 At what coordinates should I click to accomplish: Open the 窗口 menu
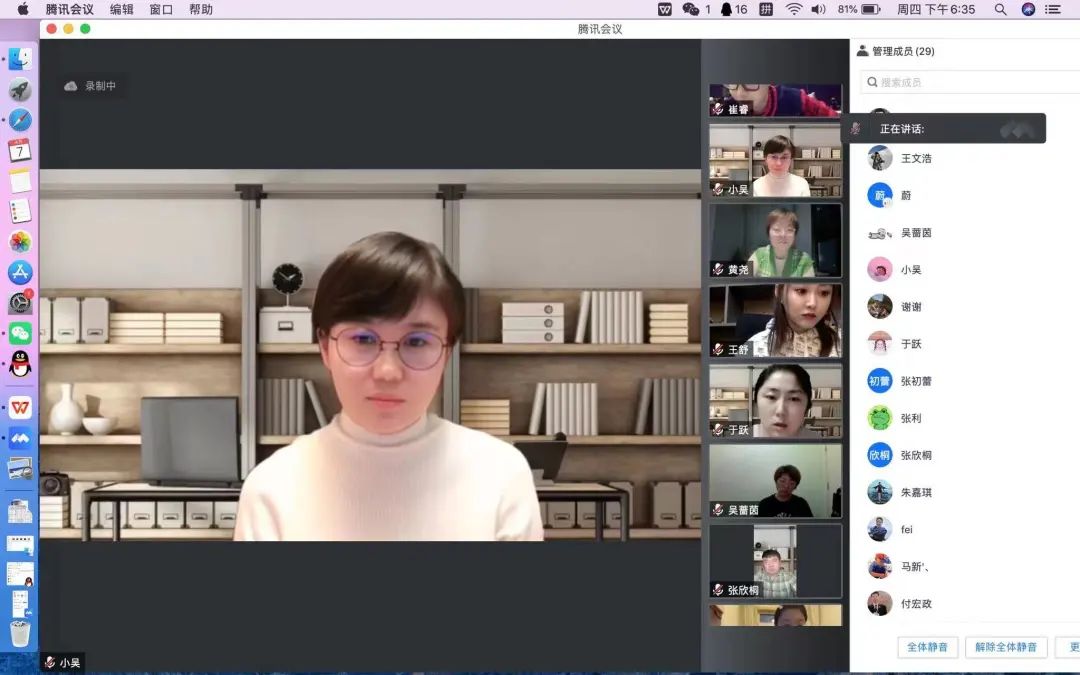[x=161, y=9]
